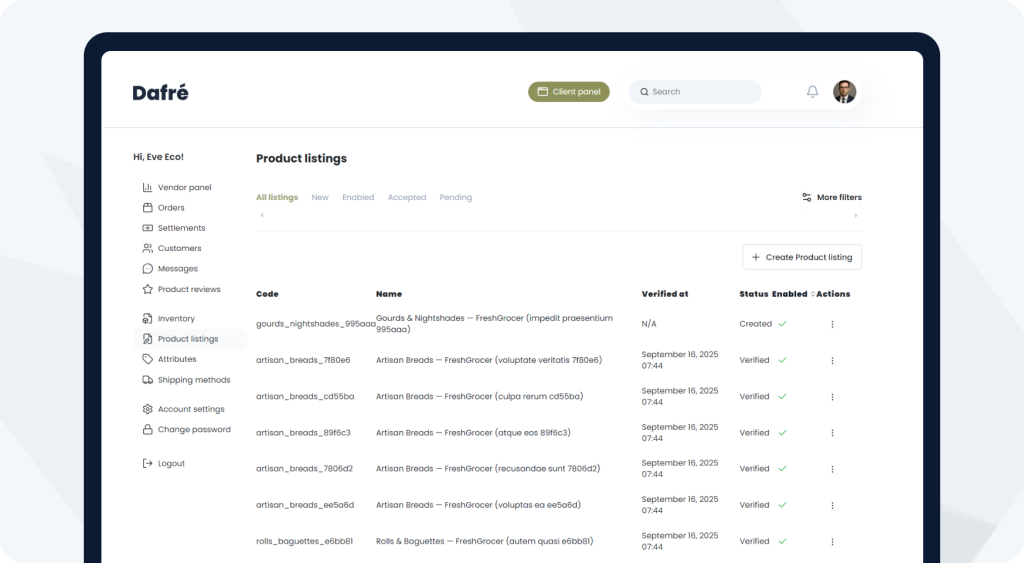Click the Search input field
1024x563 pixels.
tap(700, 92)
